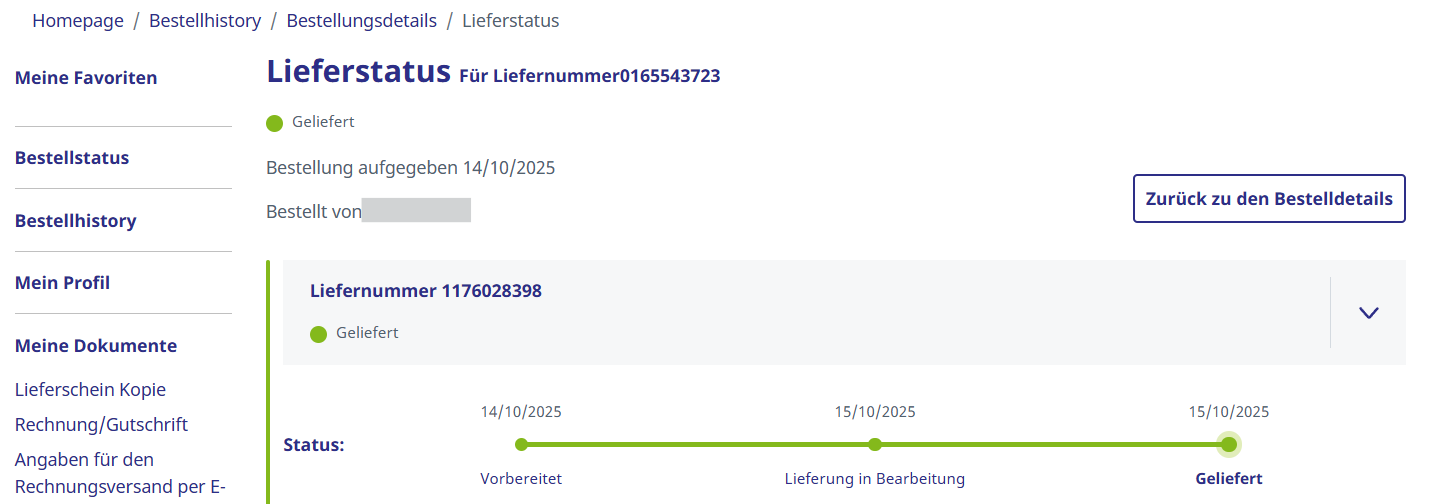
Task: Open Meine Favoriten in sidebar
Action: (x=86, y=78)
